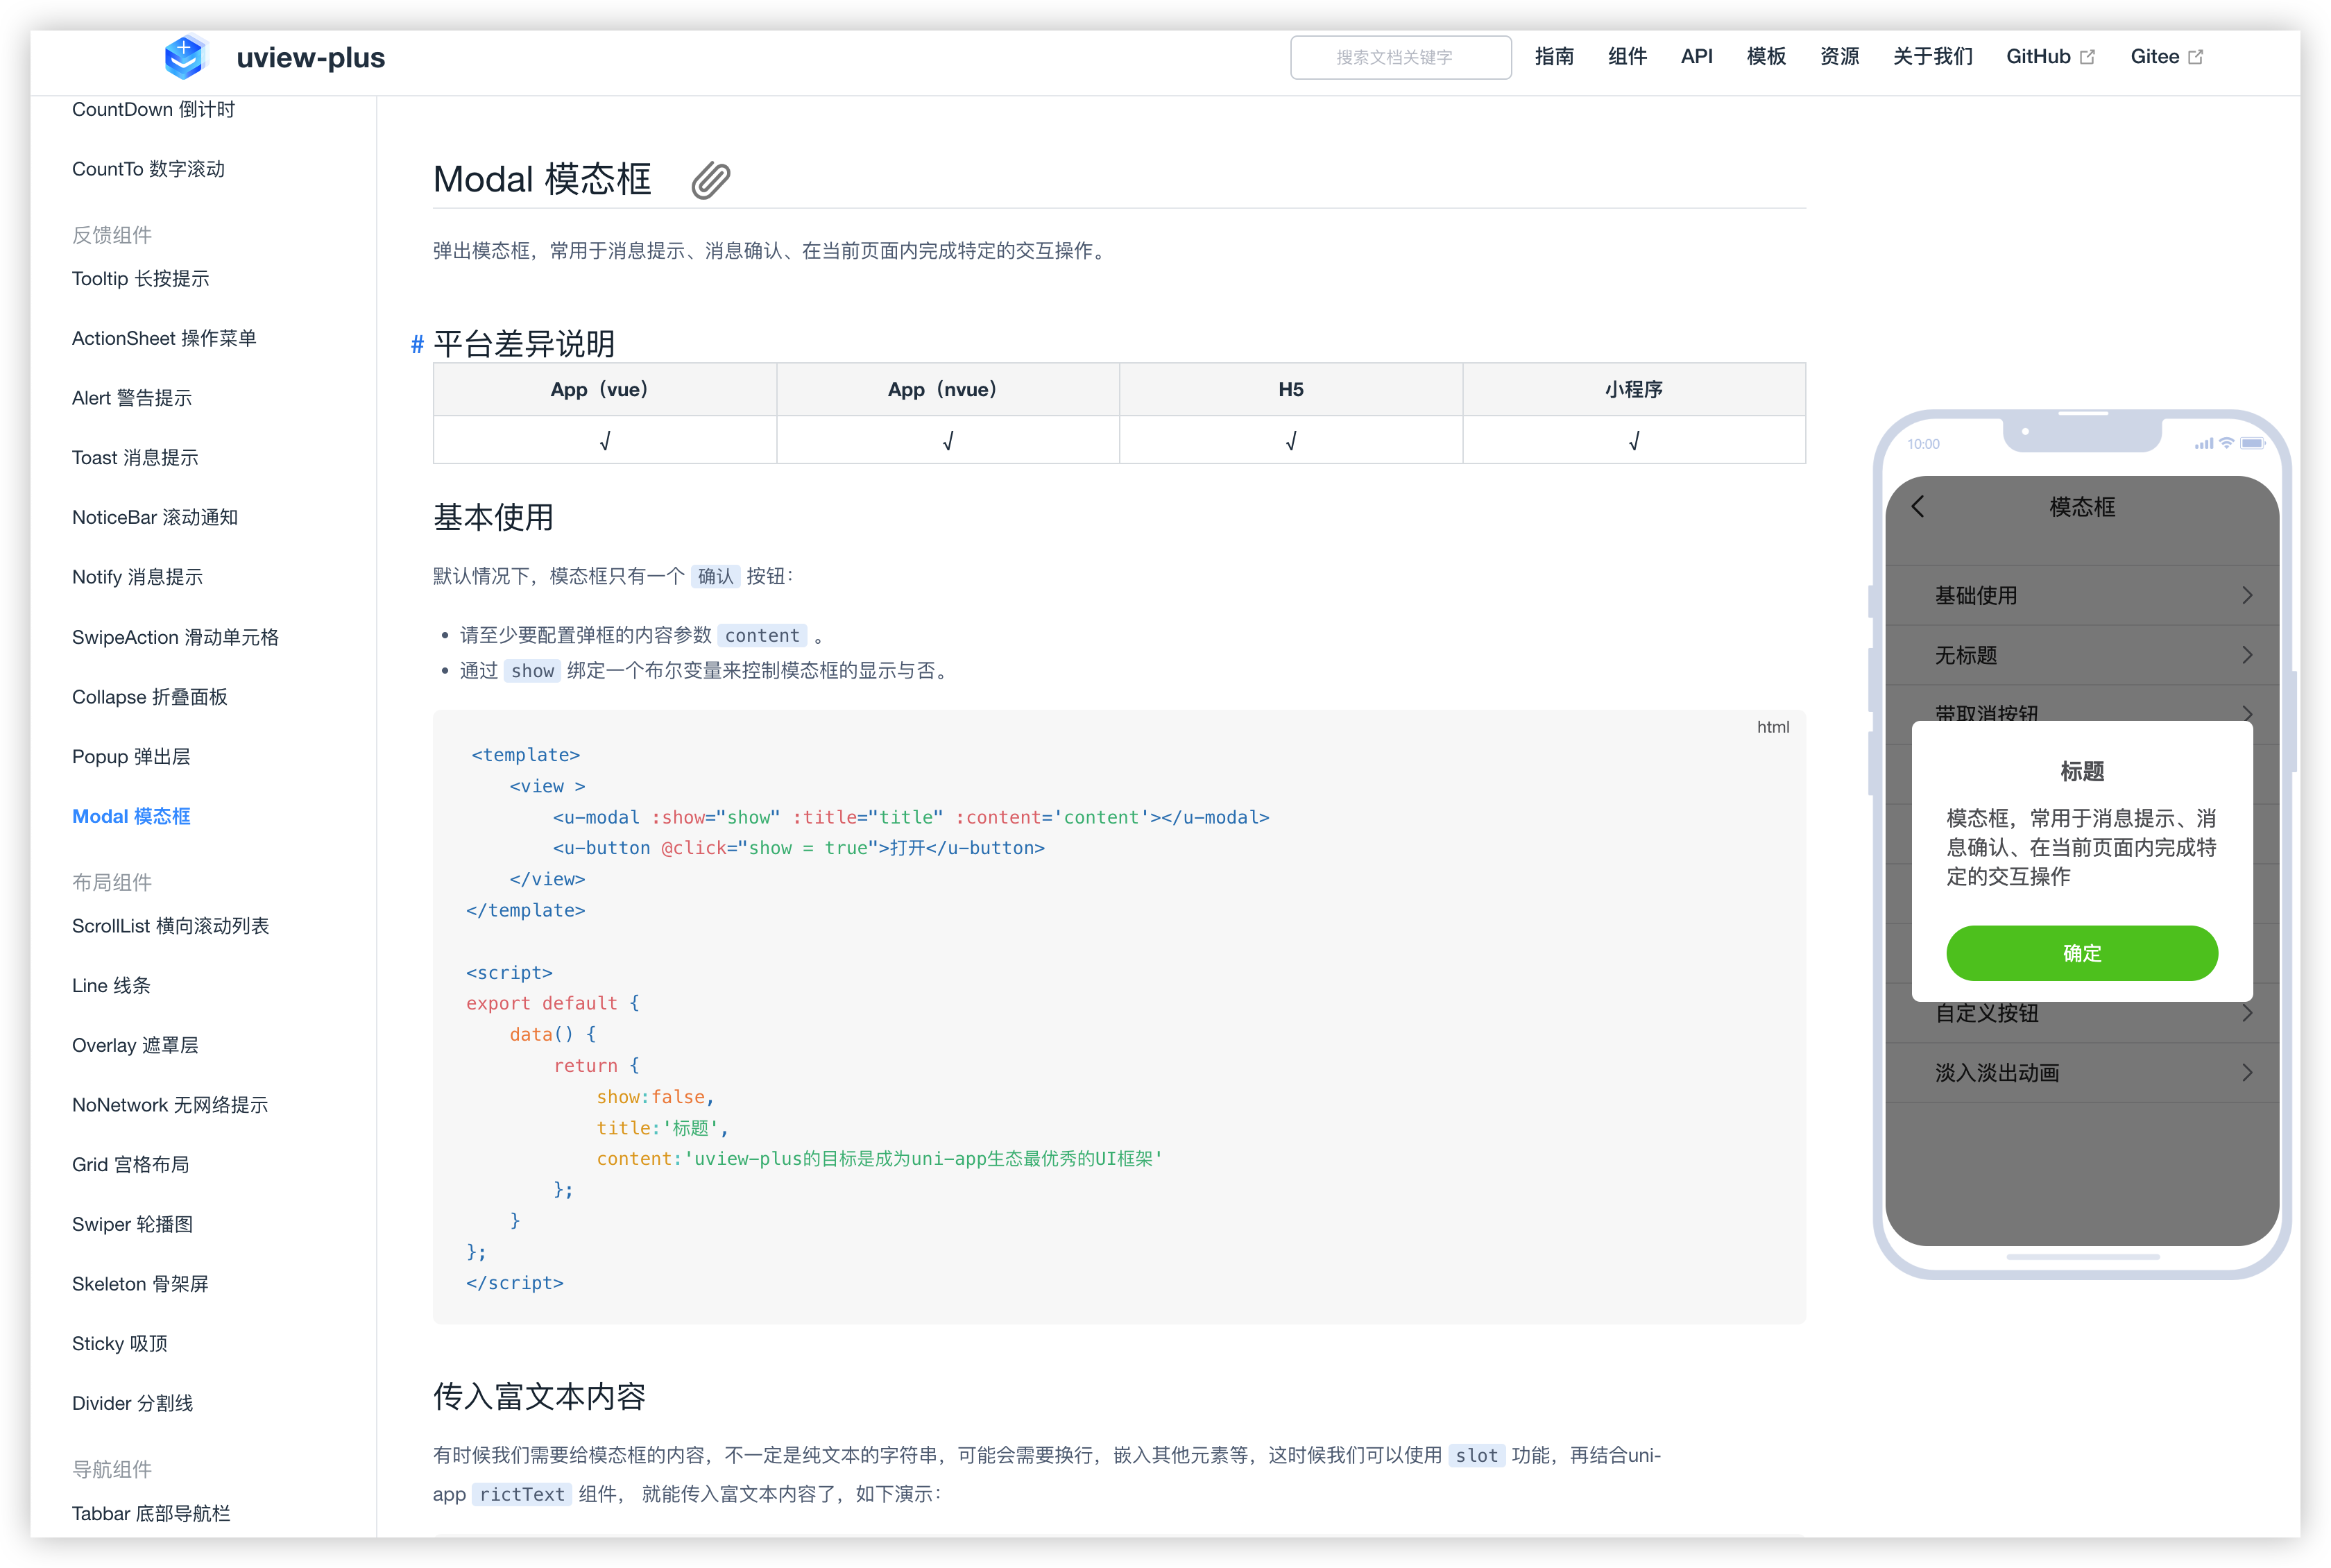Expand 基础使用 row chevron in phone preview
This screenshot has height=1568, width=2331.
tap(2247, 596)
